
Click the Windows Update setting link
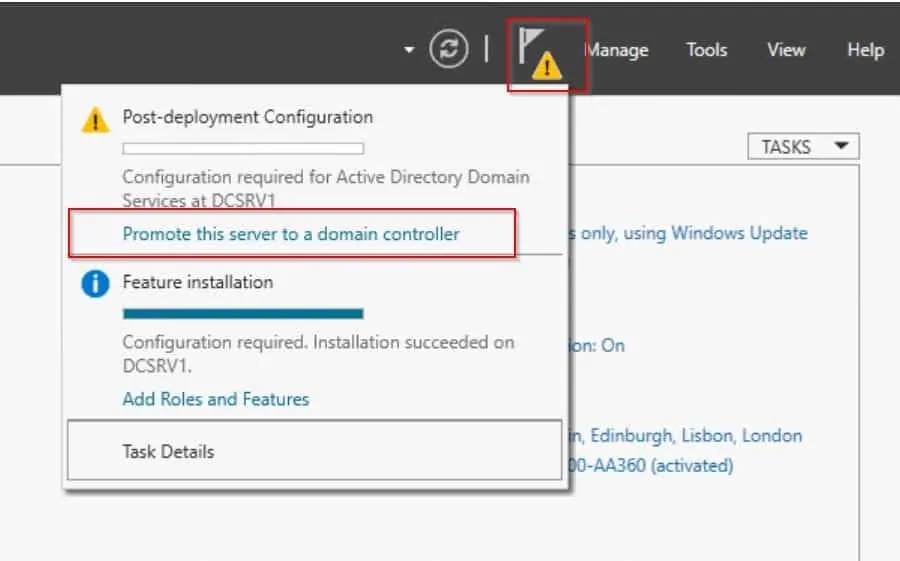click(688, 233)
